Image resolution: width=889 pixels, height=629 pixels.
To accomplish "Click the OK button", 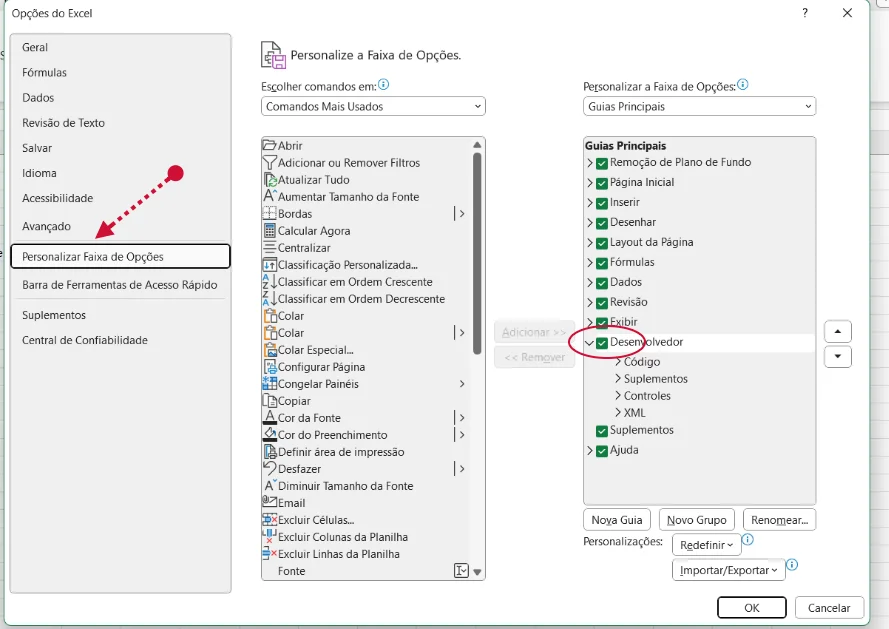I will tap(752, 607).
